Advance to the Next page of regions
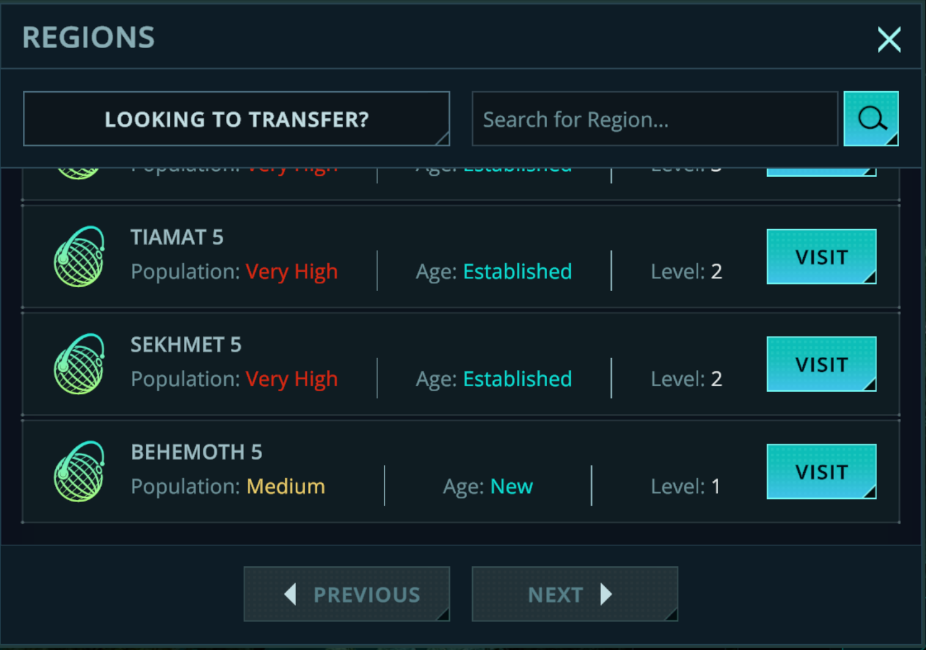Viewport: 926px width, 650px height. [574, 595]
